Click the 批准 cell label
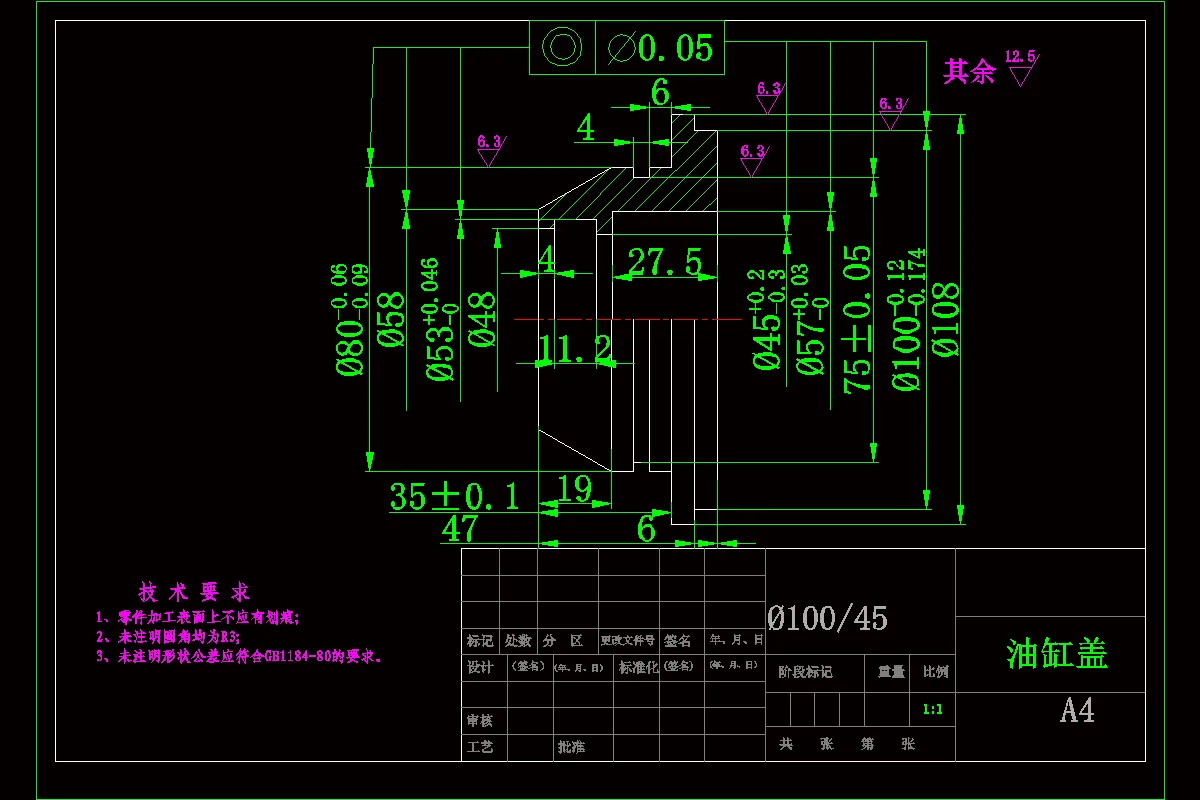Viewport: 1200px width, 800px height. (571, 747)
